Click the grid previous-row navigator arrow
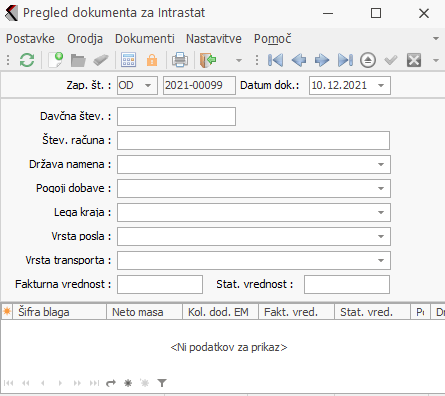This screenshot has width=445, height=396. 43,383
